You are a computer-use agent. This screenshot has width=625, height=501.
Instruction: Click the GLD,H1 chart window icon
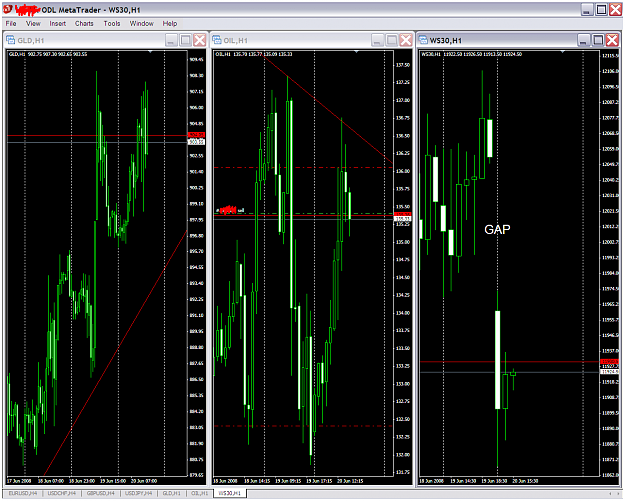(x=11, y=40)
